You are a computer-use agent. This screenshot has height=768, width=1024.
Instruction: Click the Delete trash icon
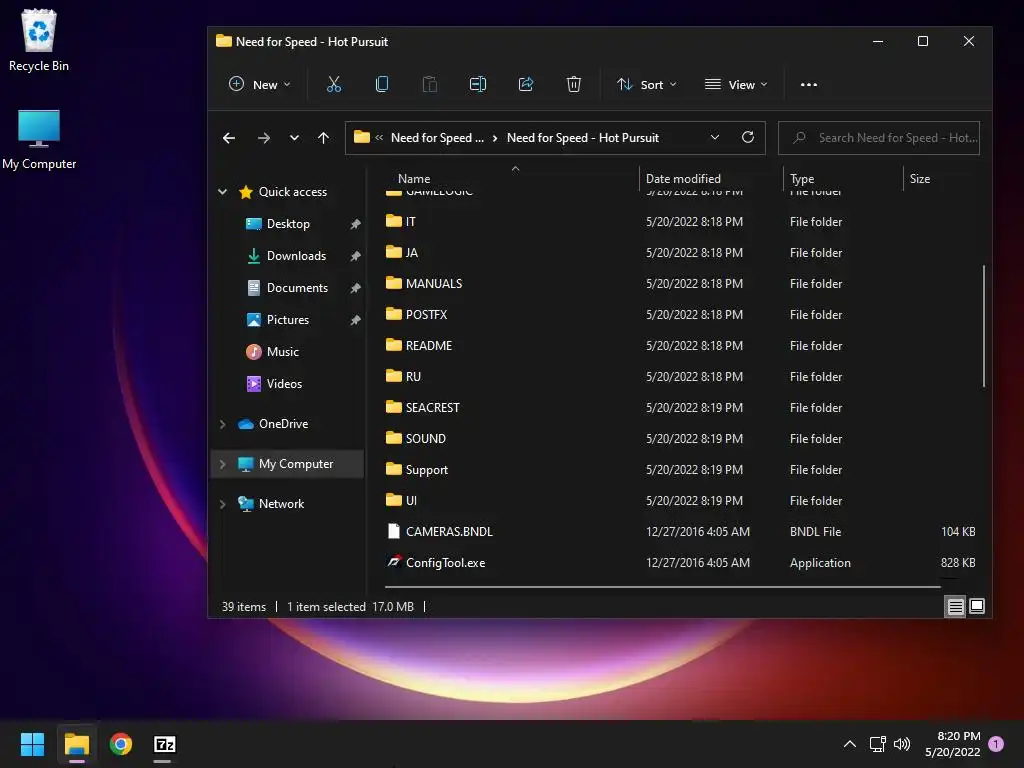point(573,84)
